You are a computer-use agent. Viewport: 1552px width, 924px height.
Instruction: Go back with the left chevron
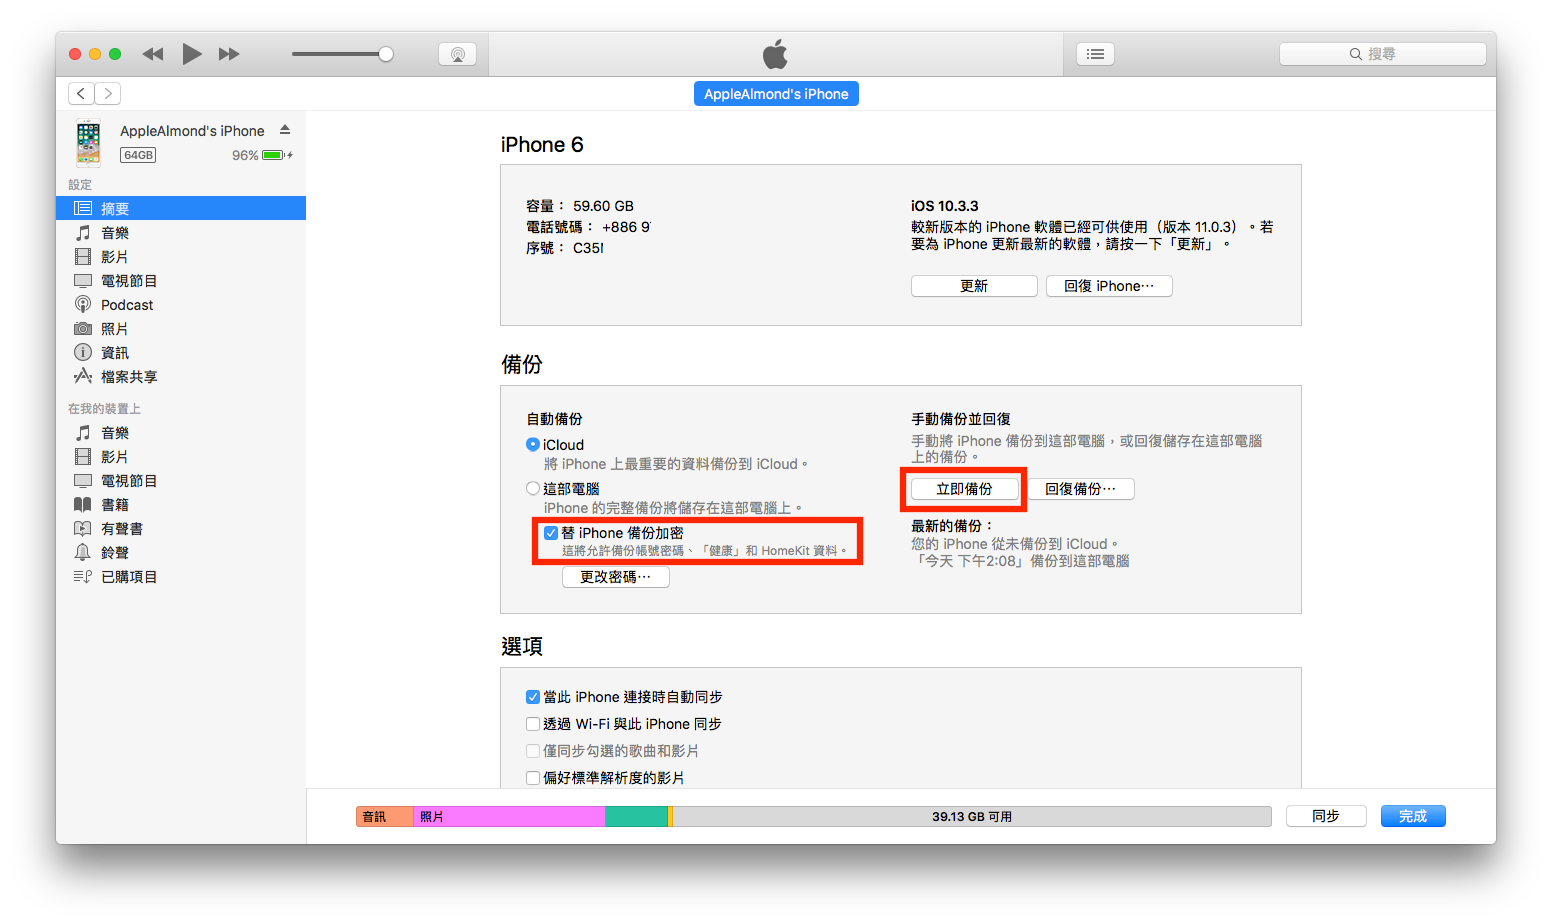pyautogui.click(x=81, y=94)
